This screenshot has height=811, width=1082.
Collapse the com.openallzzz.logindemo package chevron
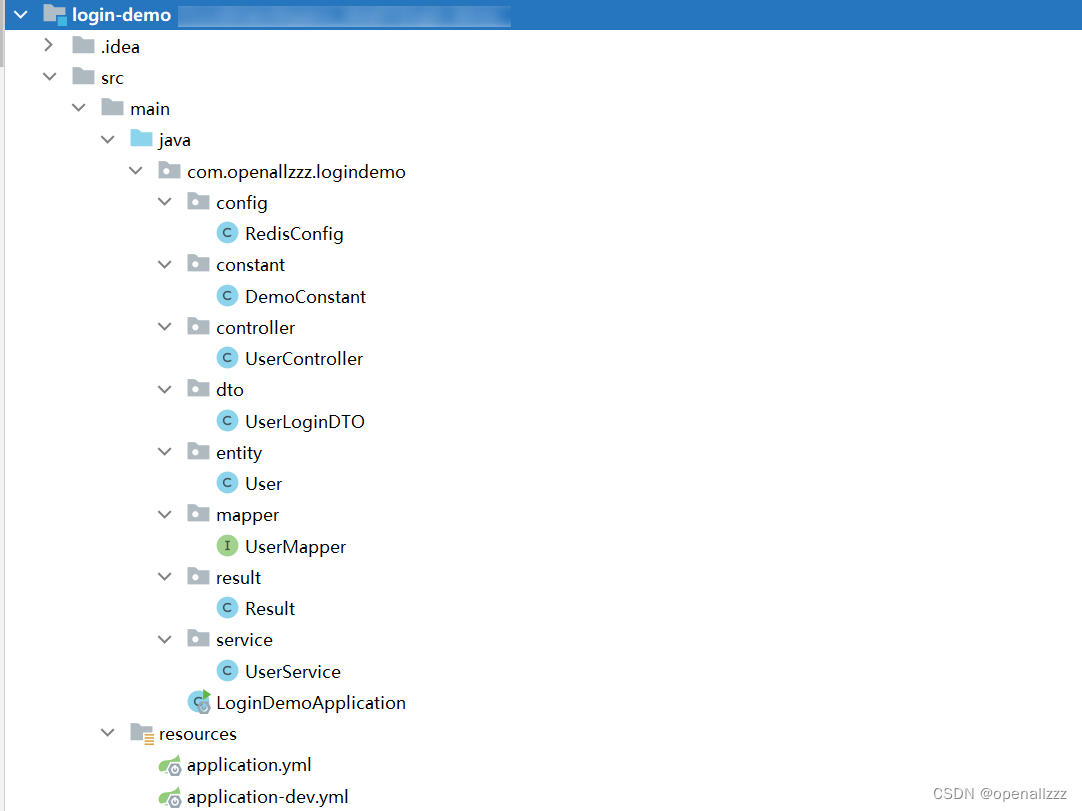point(136,170)
